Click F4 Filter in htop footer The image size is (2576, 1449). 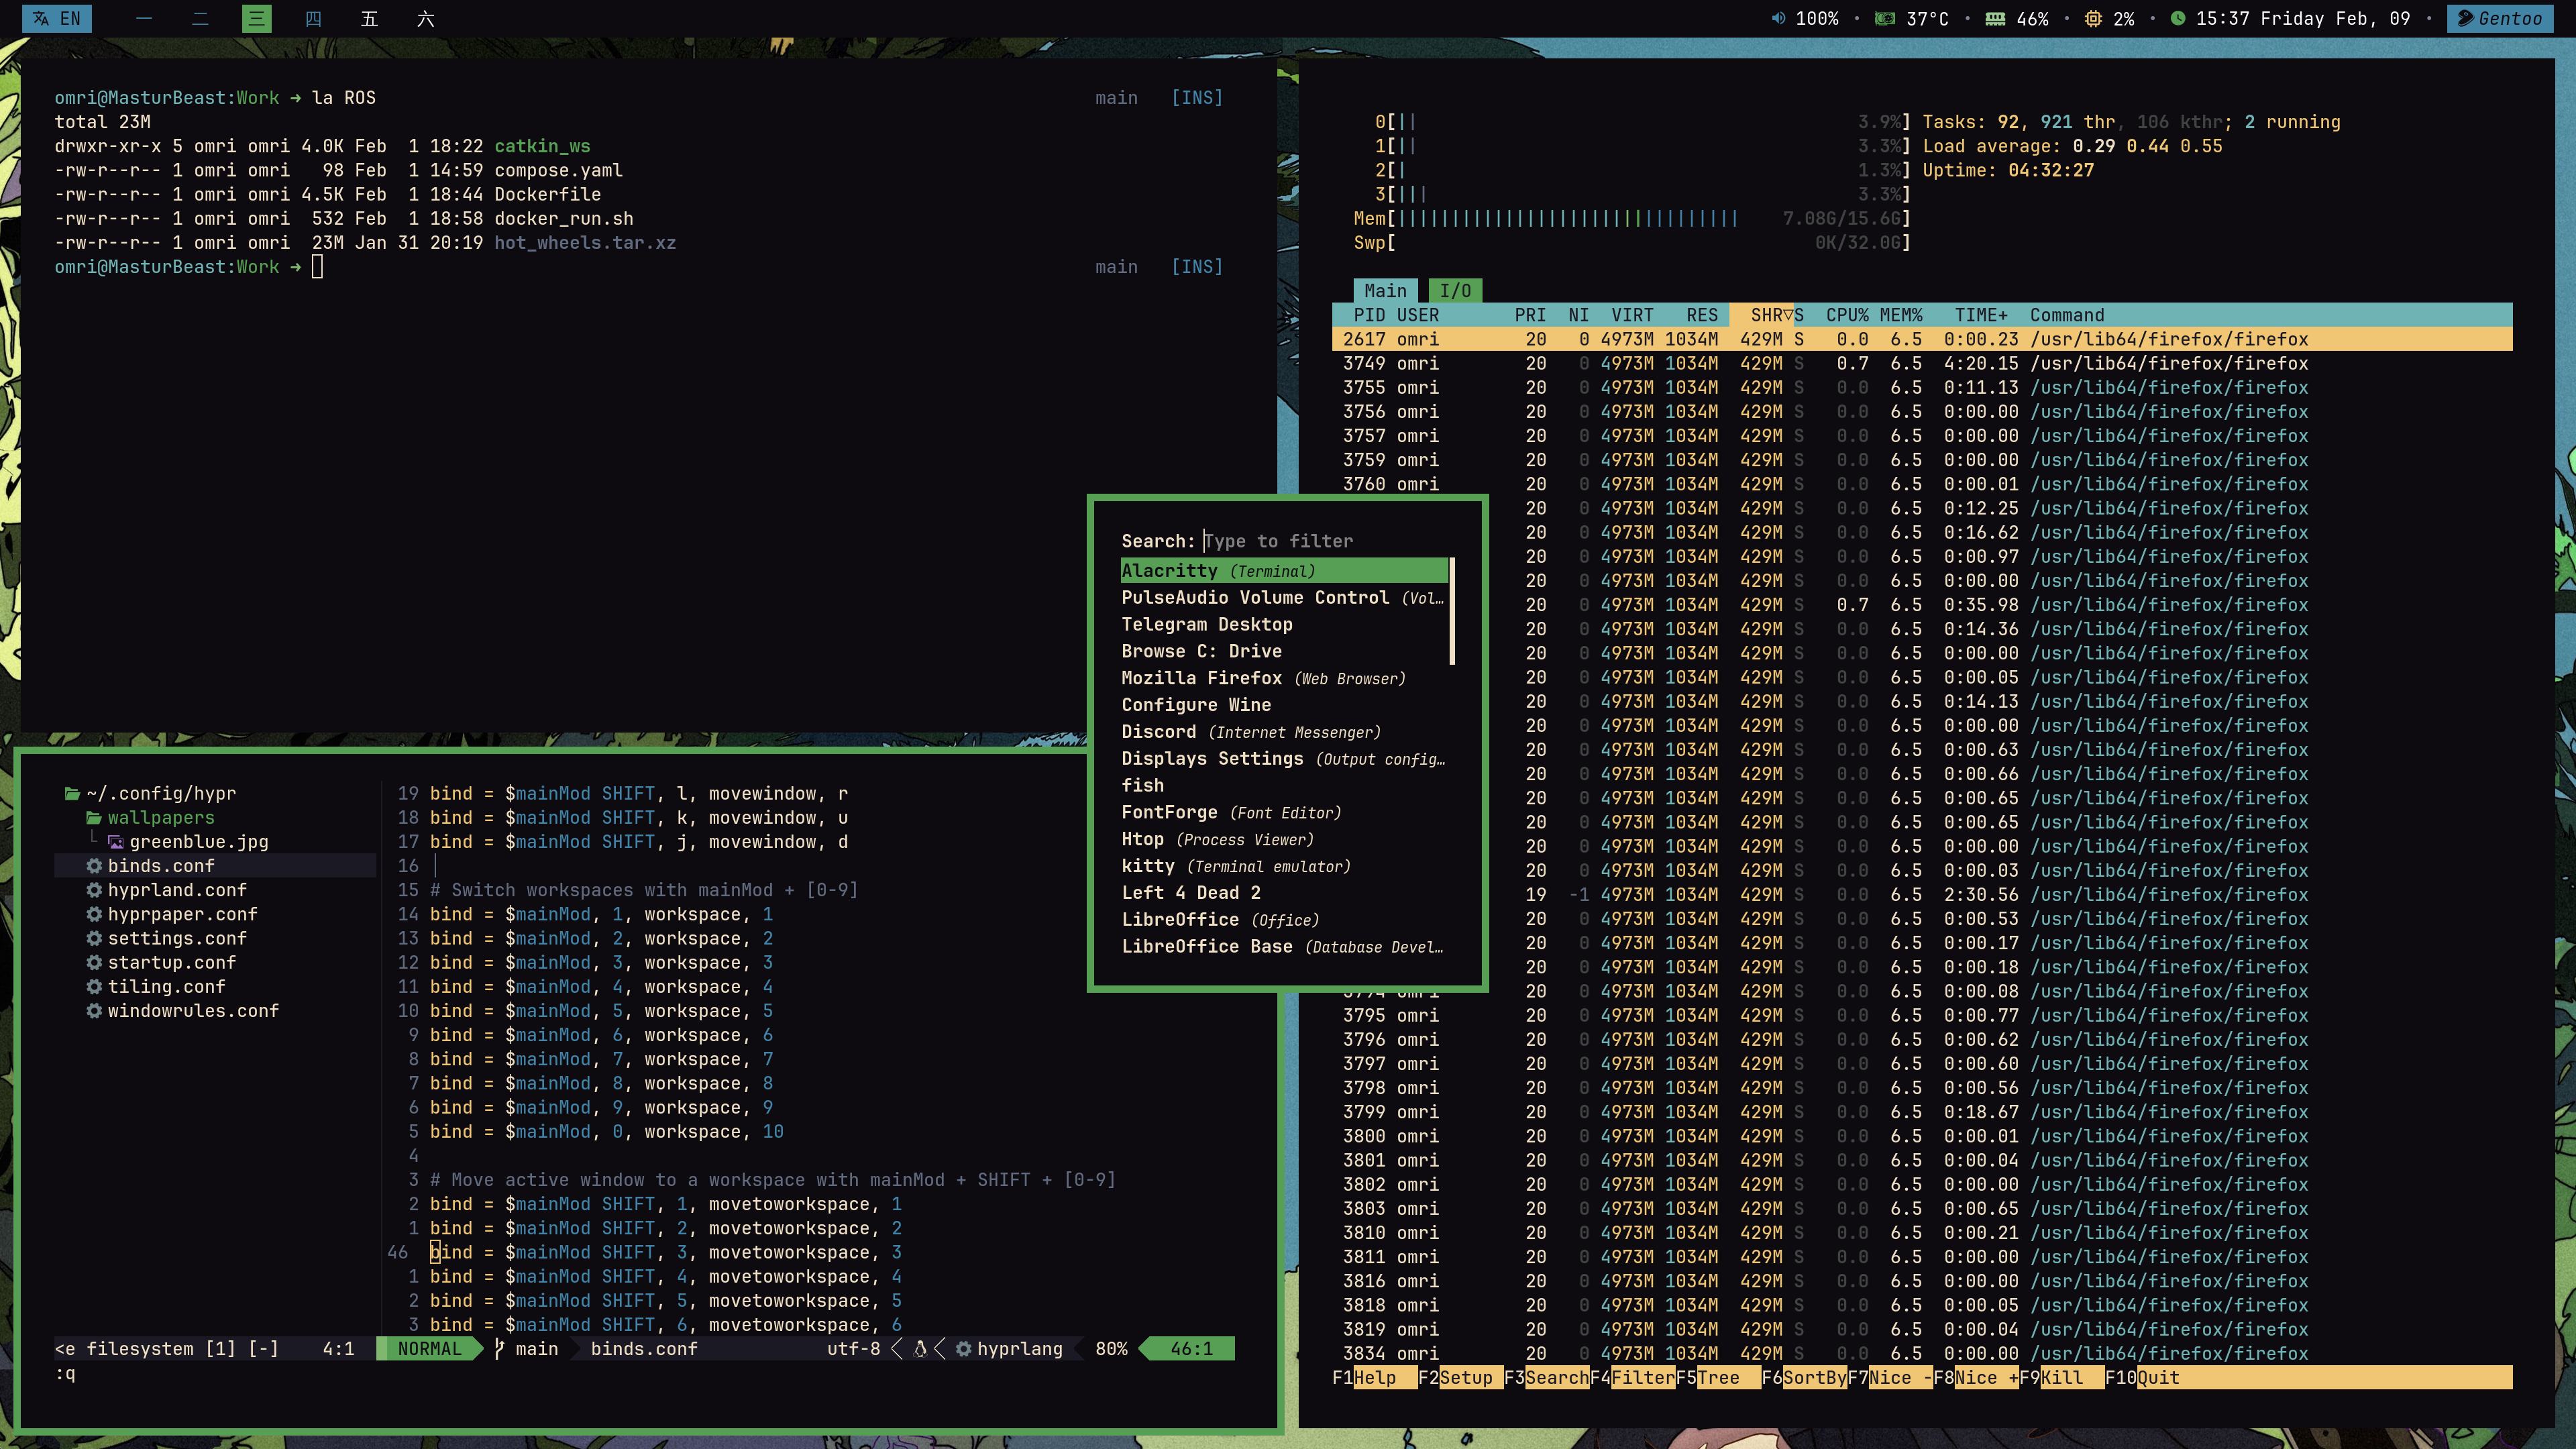1633,1378
